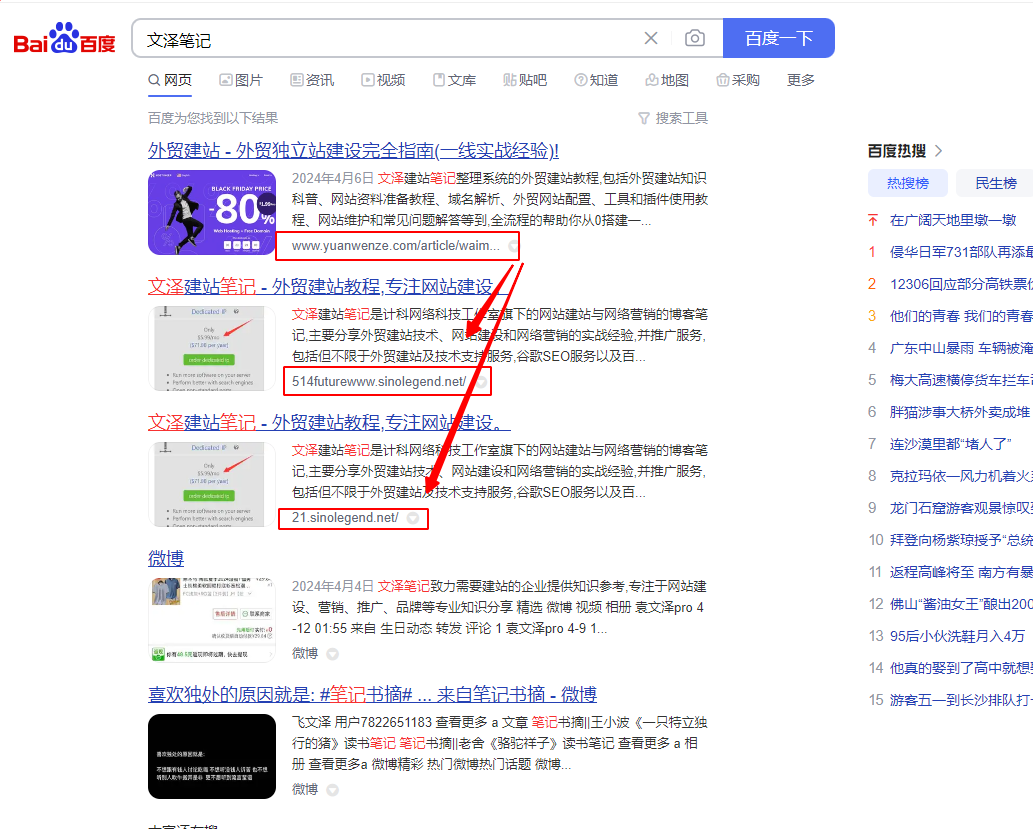Switch to the 文库 tab

pos(455,80)
